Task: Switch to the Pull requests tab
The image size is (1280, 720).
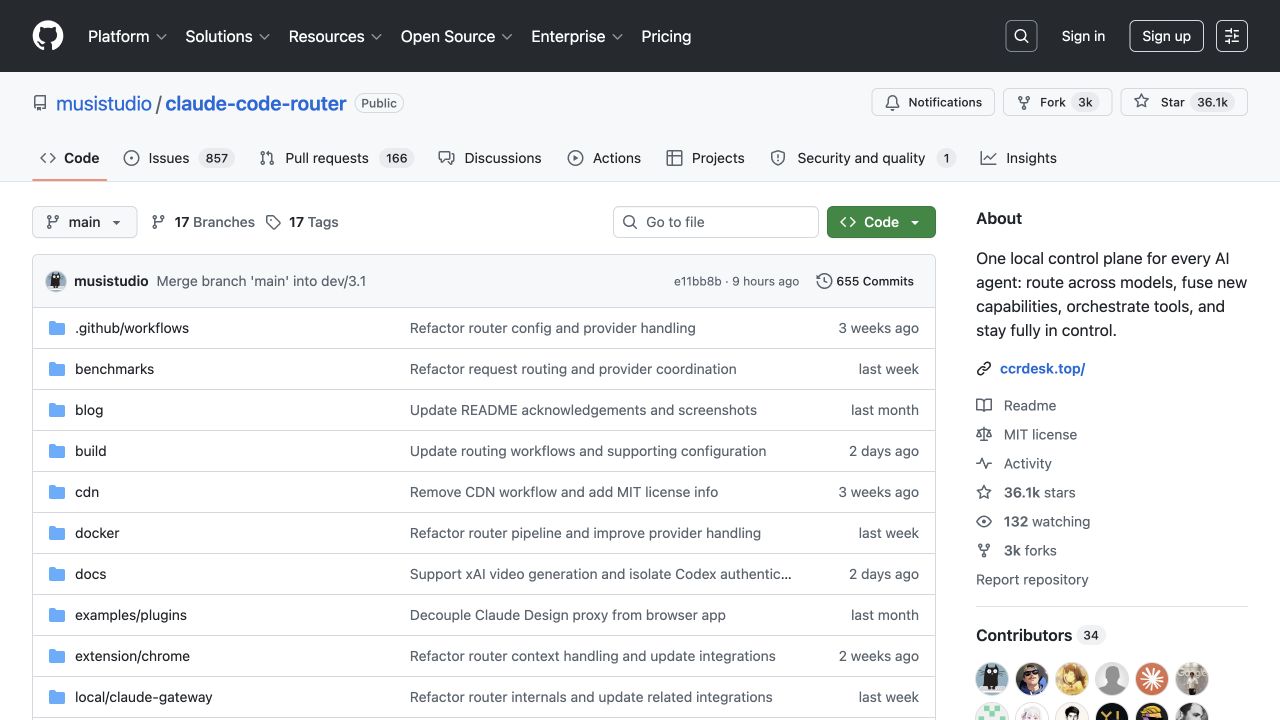Action: click(x=335, y=158)
